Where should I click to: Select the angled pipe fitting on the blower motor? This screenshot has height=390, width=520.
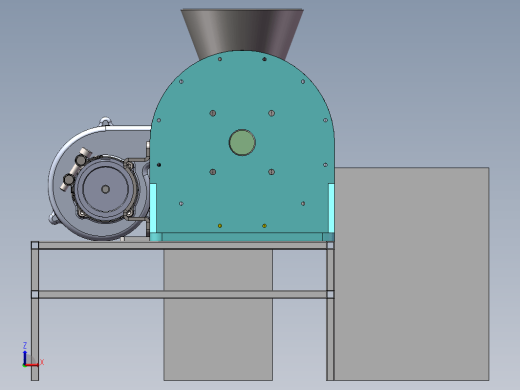click(76, 169)
